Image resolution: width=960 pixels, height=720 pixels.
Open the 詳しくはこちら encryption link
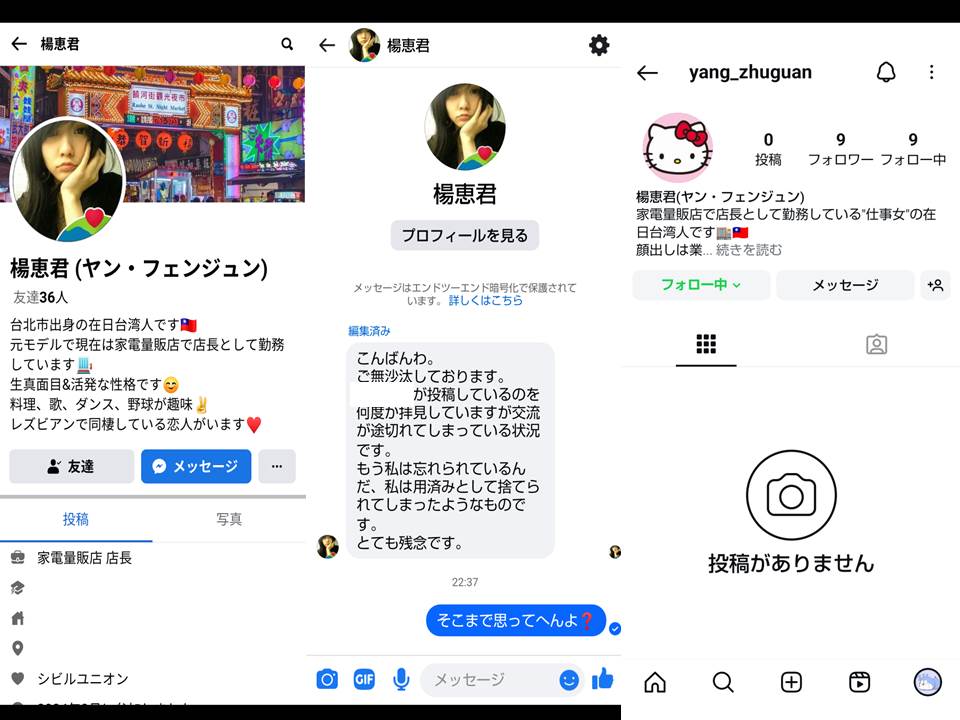click(x=486, y=301)
